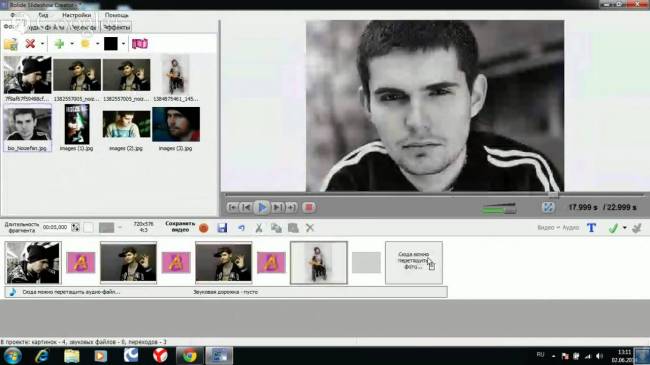The width and height of the screenshot is (650, 365).
Task: Open Google Chrome from the taskbar
Action: pyautogui.click(x=190, y=356)
